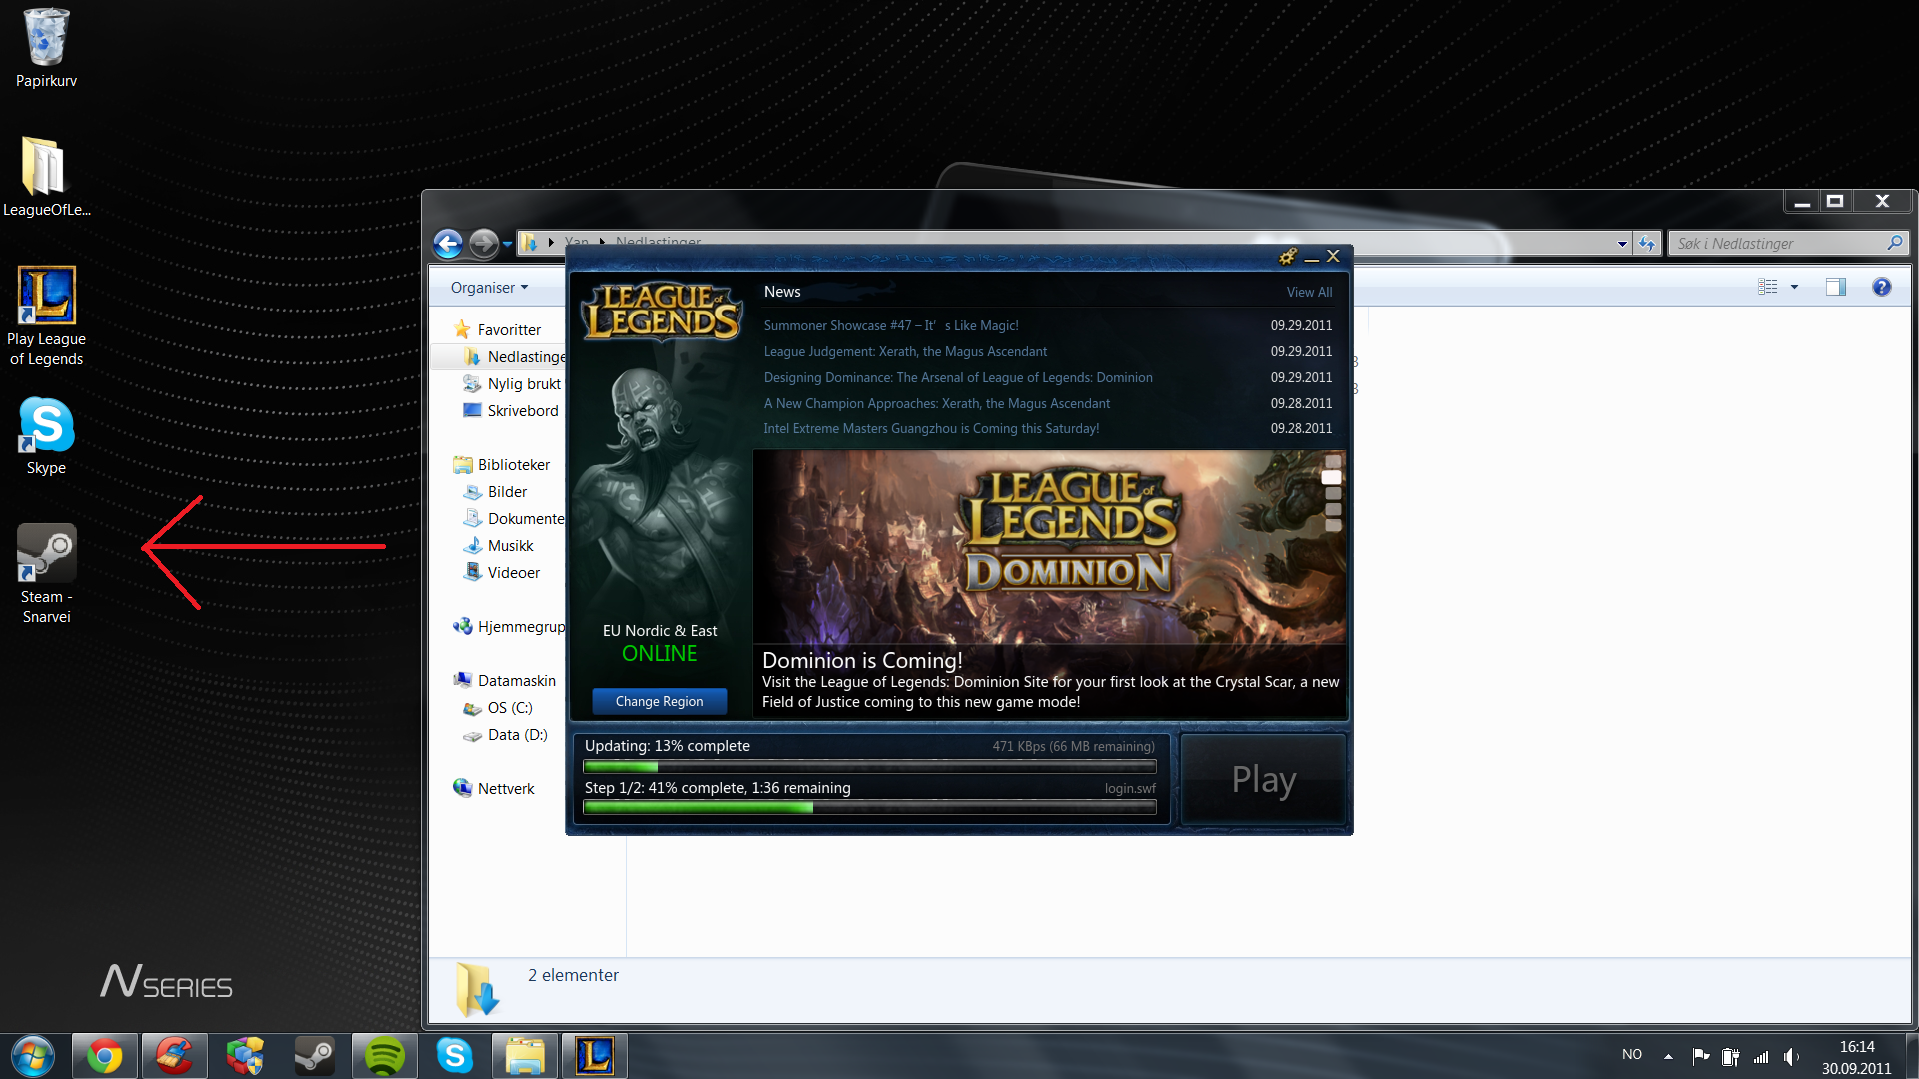Viewport: 1919px width, 1079px height.
Task: Go back in the Explorer window
Action: (x=448, y=243)
